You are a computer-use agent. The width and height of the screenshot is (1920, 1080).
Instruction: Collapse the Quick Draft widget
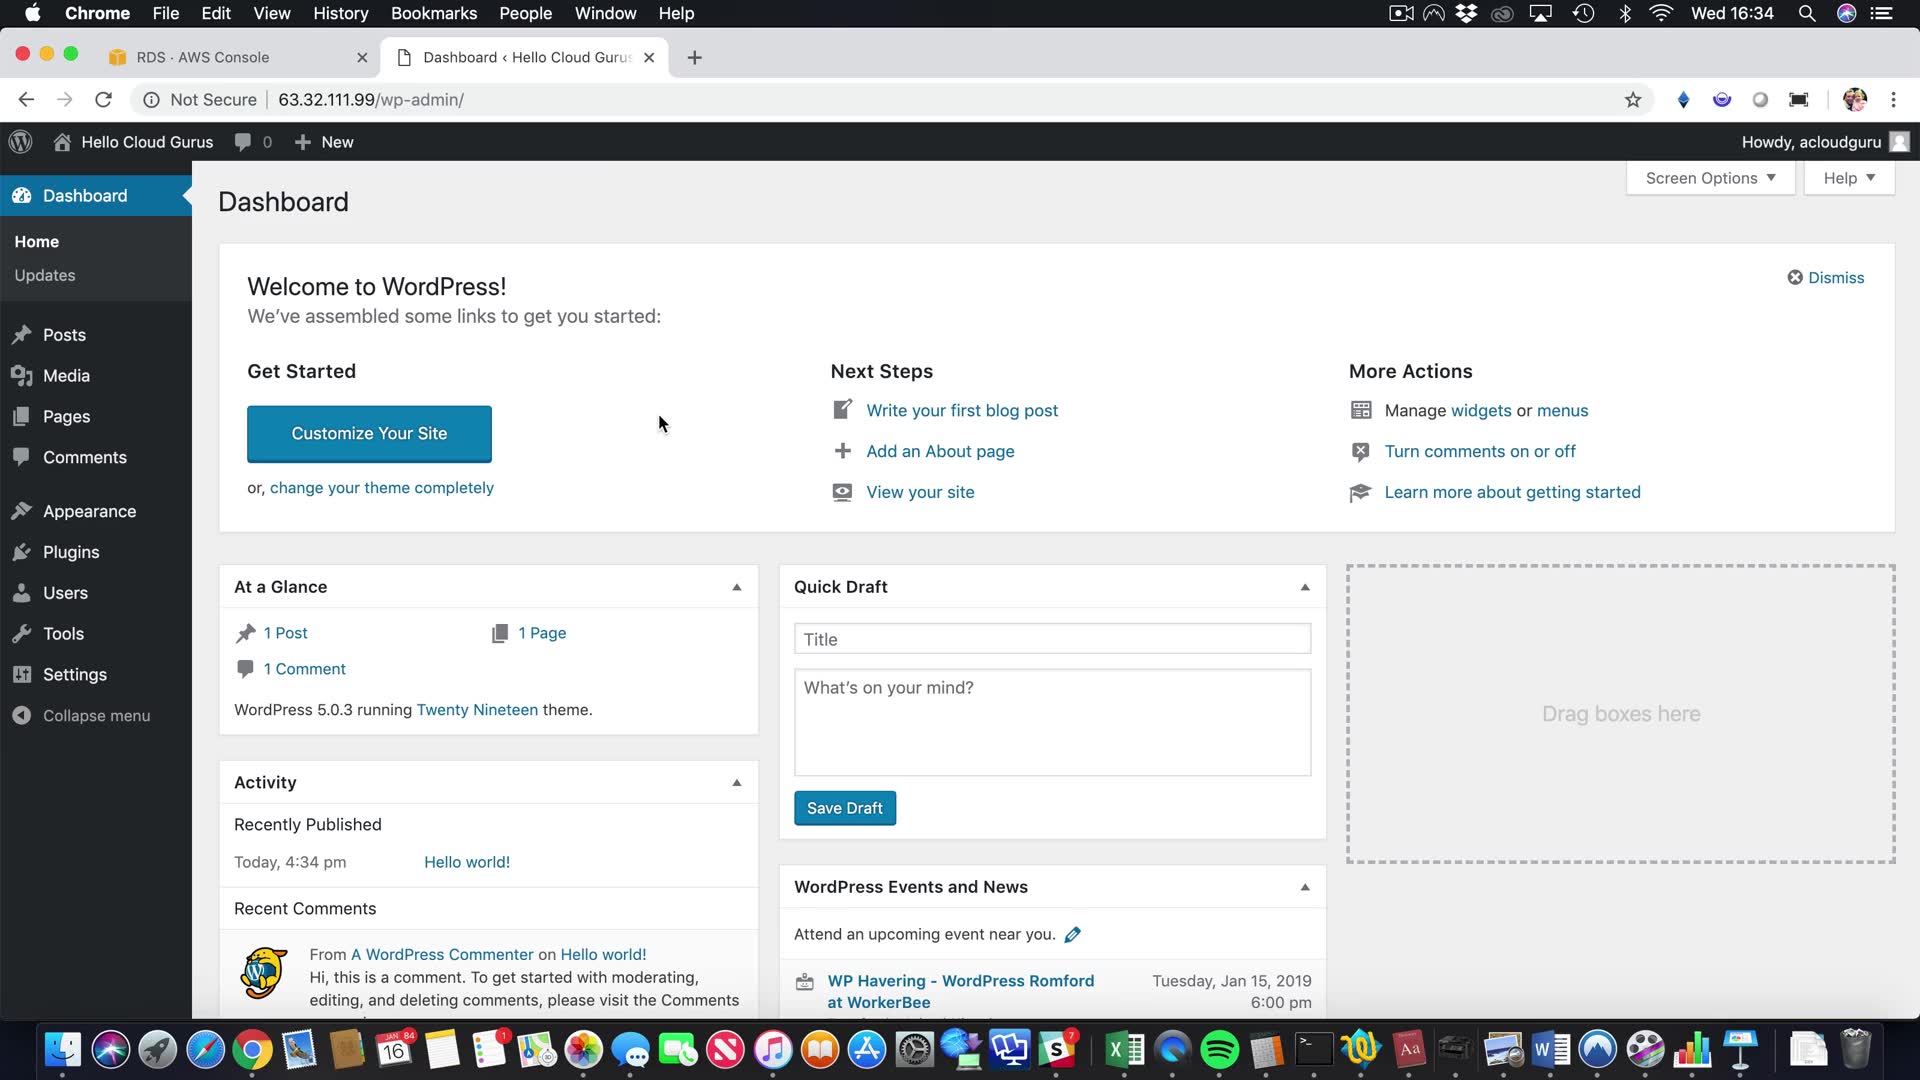click(x=1305, y=587)
